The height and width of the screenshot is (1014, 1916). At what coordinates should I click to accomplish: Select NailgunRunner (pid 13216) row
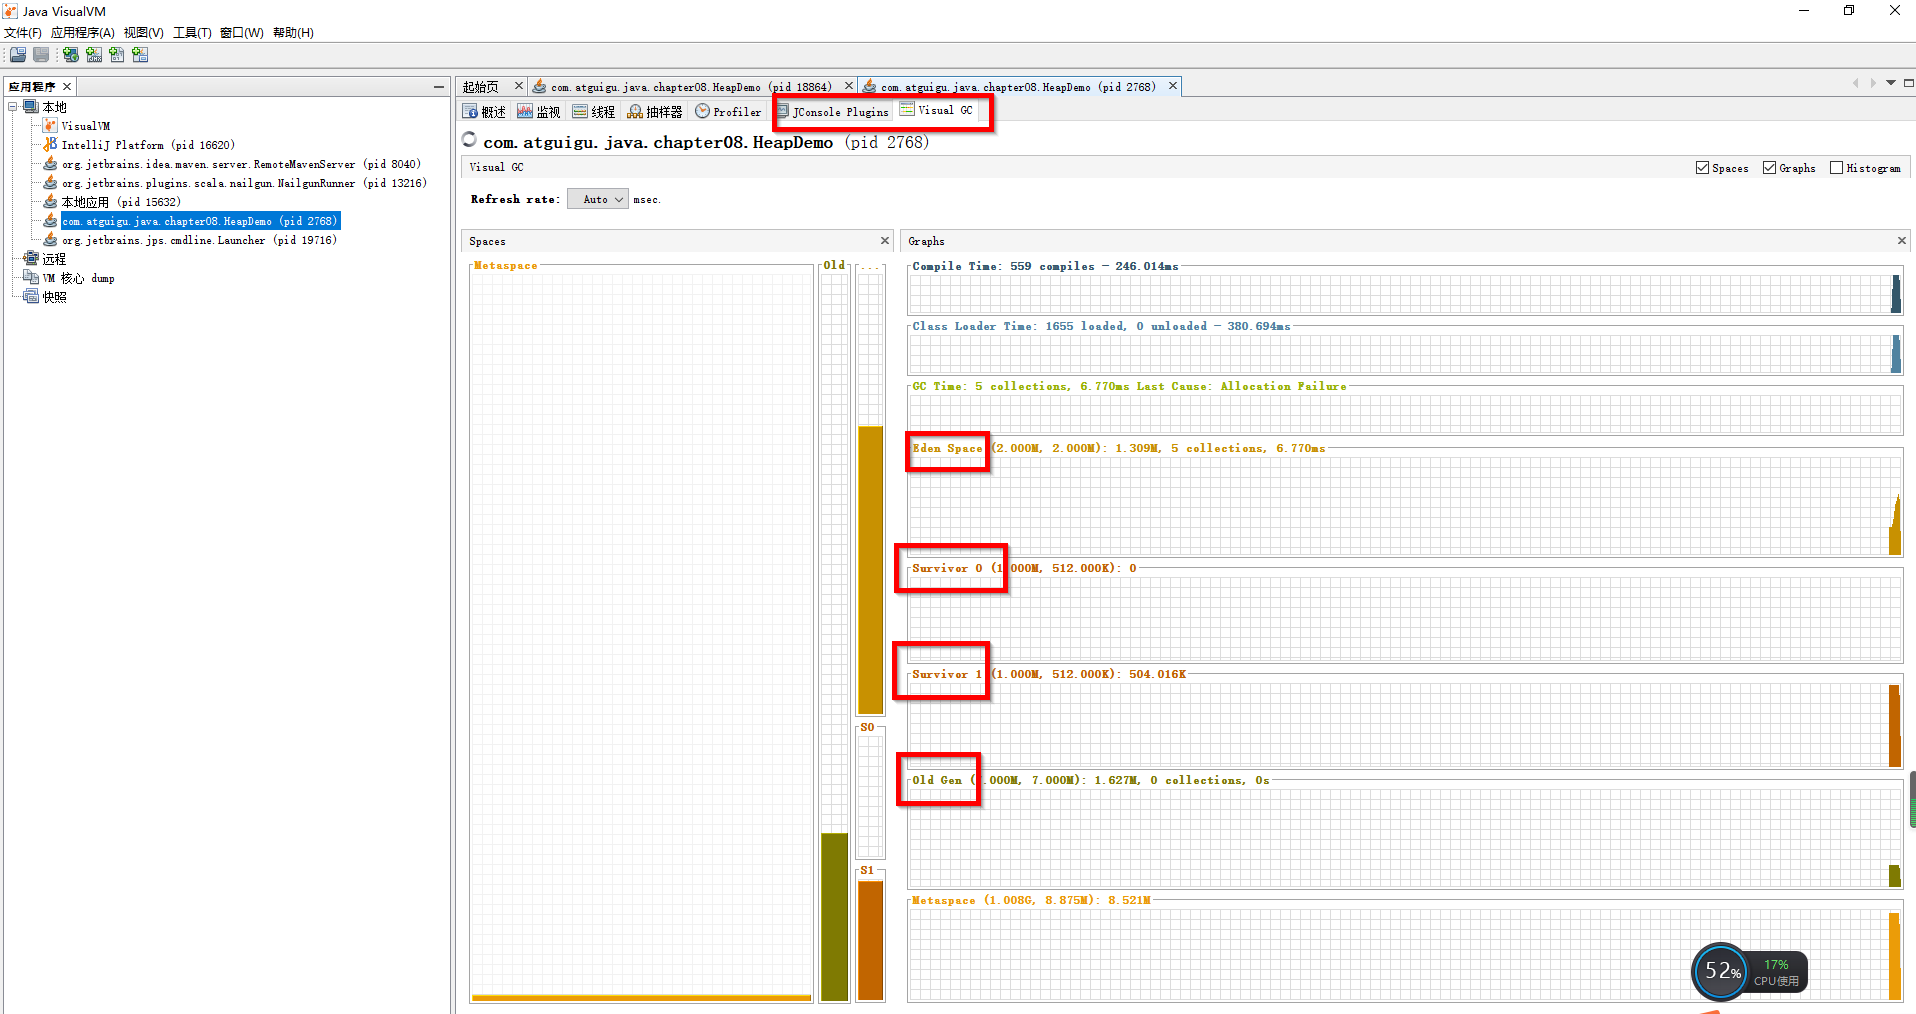pyautogui.click(x=244, y=183)
